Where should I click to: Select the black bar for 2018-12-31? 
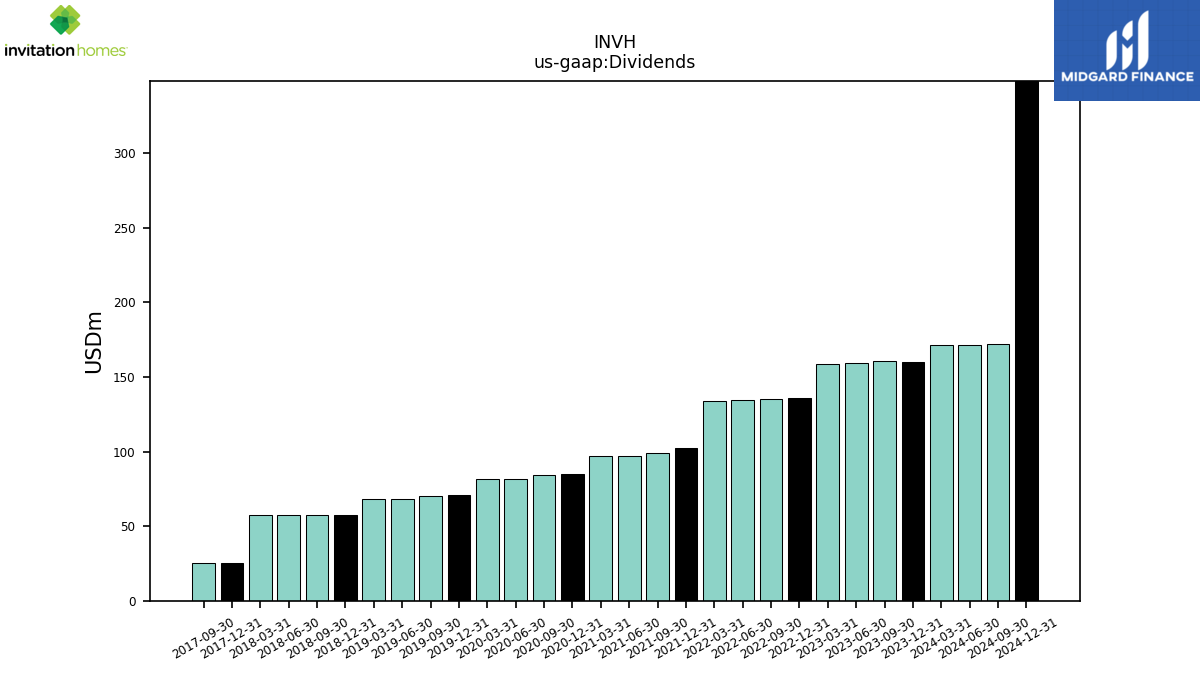pos(346,558)
